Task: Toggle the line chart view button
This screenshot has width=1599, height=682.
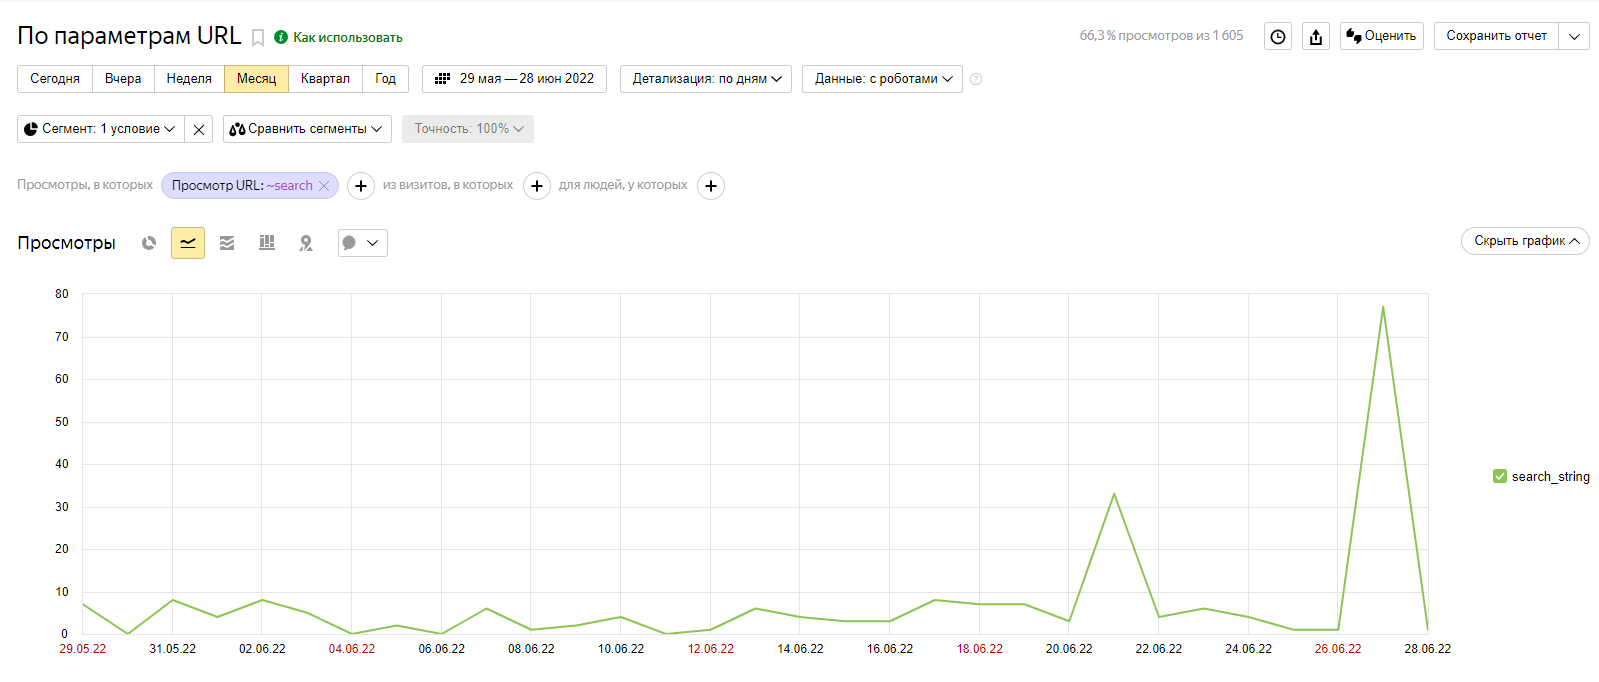Action: pos(188,243)
